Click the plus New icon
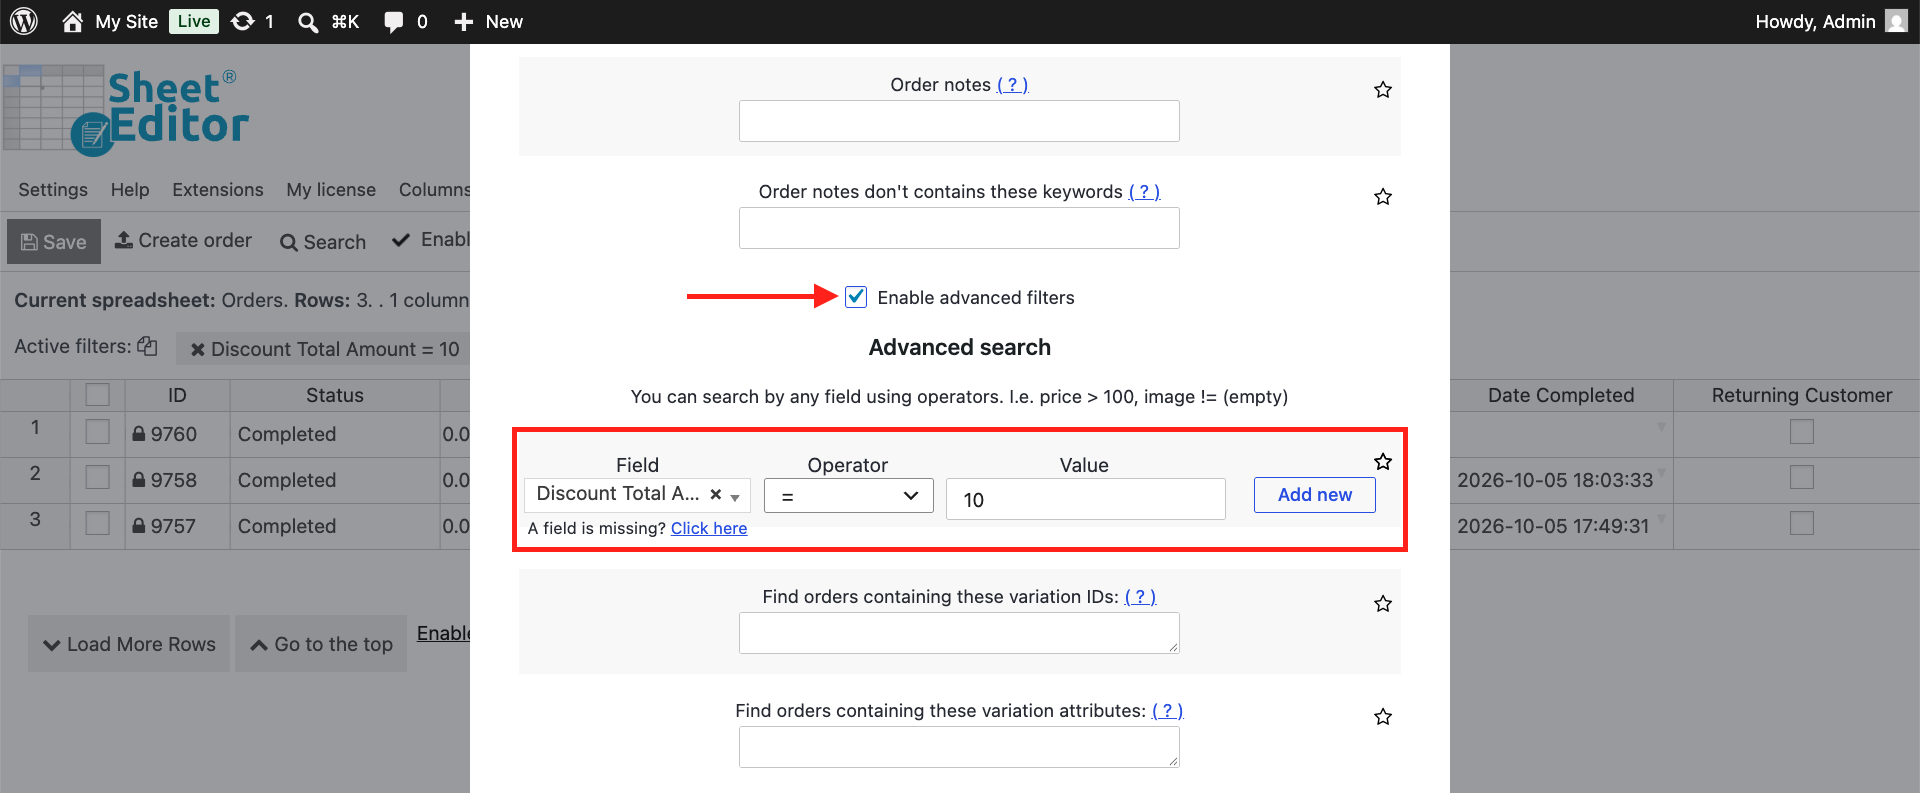The height and width of the screenshot is (793, 1920). click(463, 22)
